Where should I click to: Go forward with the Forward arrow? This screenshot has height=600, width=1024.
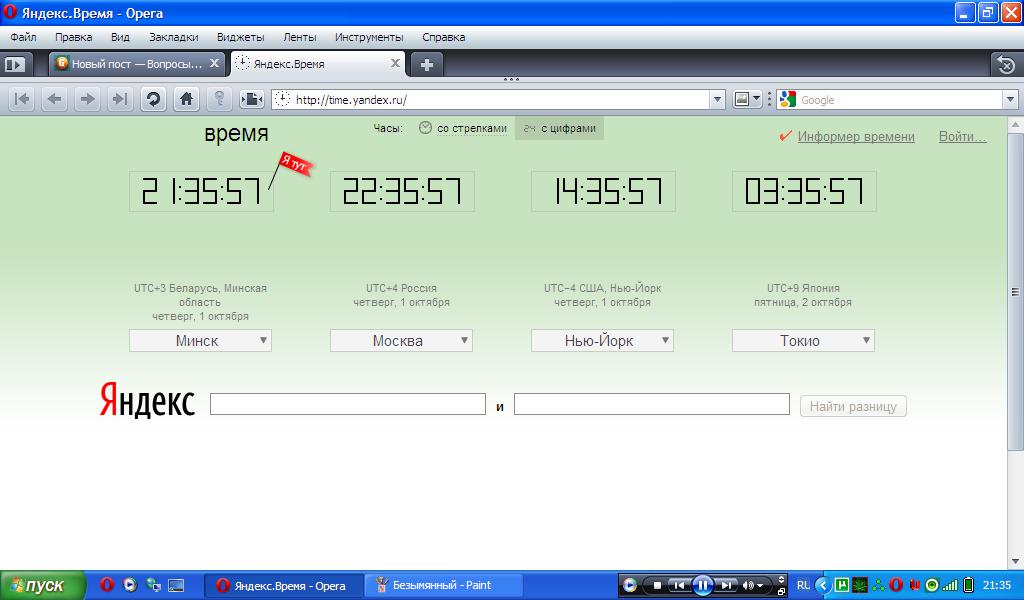click(87, 99)
